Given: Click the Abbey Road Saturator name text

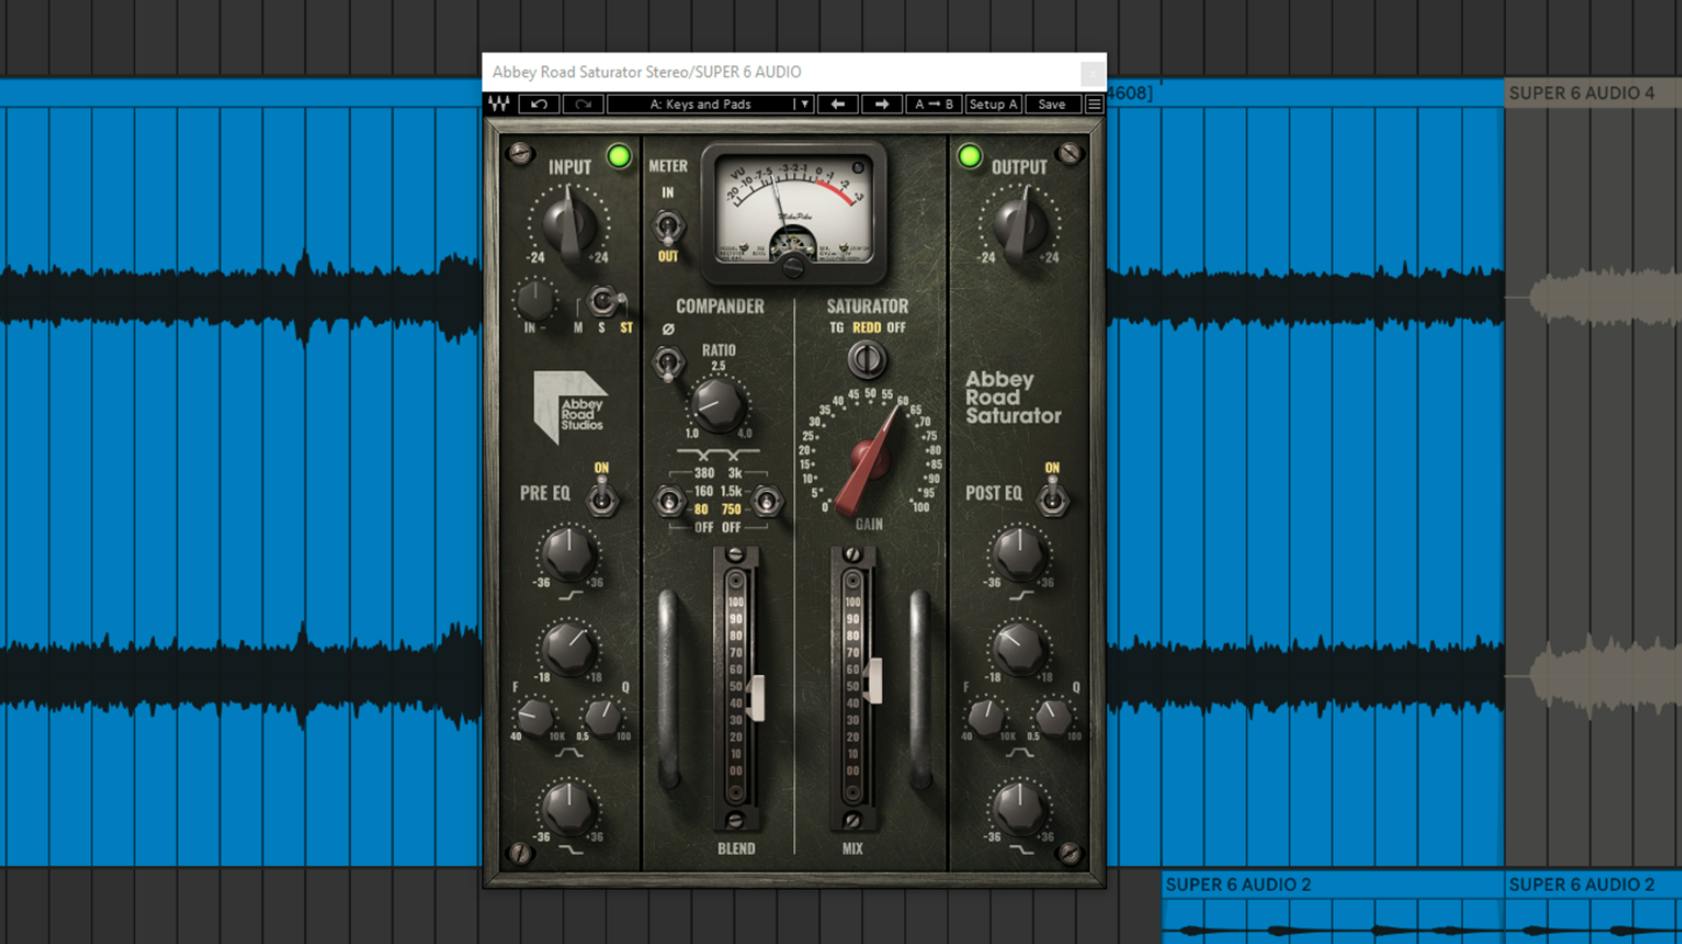Looking at the screenshot, I should pyautogui.click(x=1012, y=397).
